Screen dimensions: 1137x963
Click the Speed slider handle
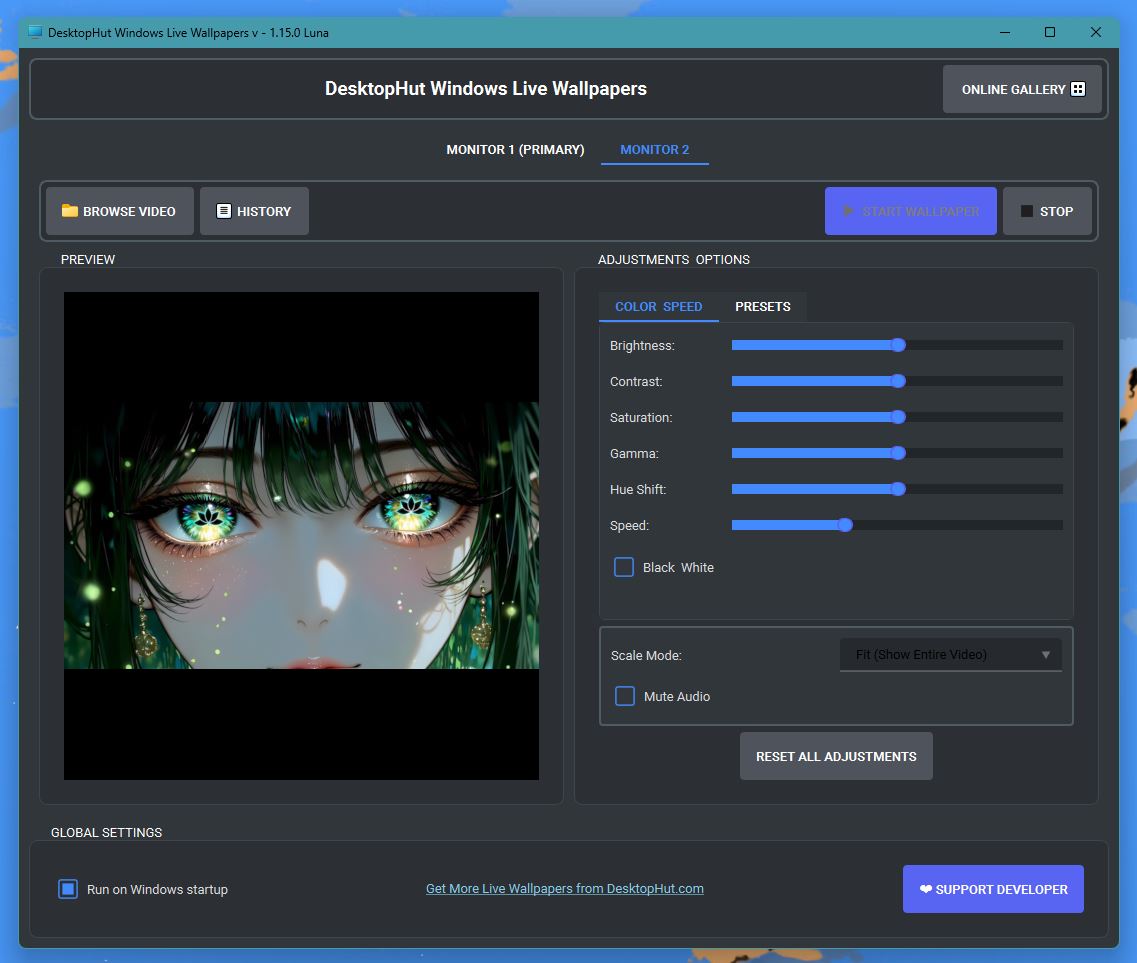click(845, 525)
